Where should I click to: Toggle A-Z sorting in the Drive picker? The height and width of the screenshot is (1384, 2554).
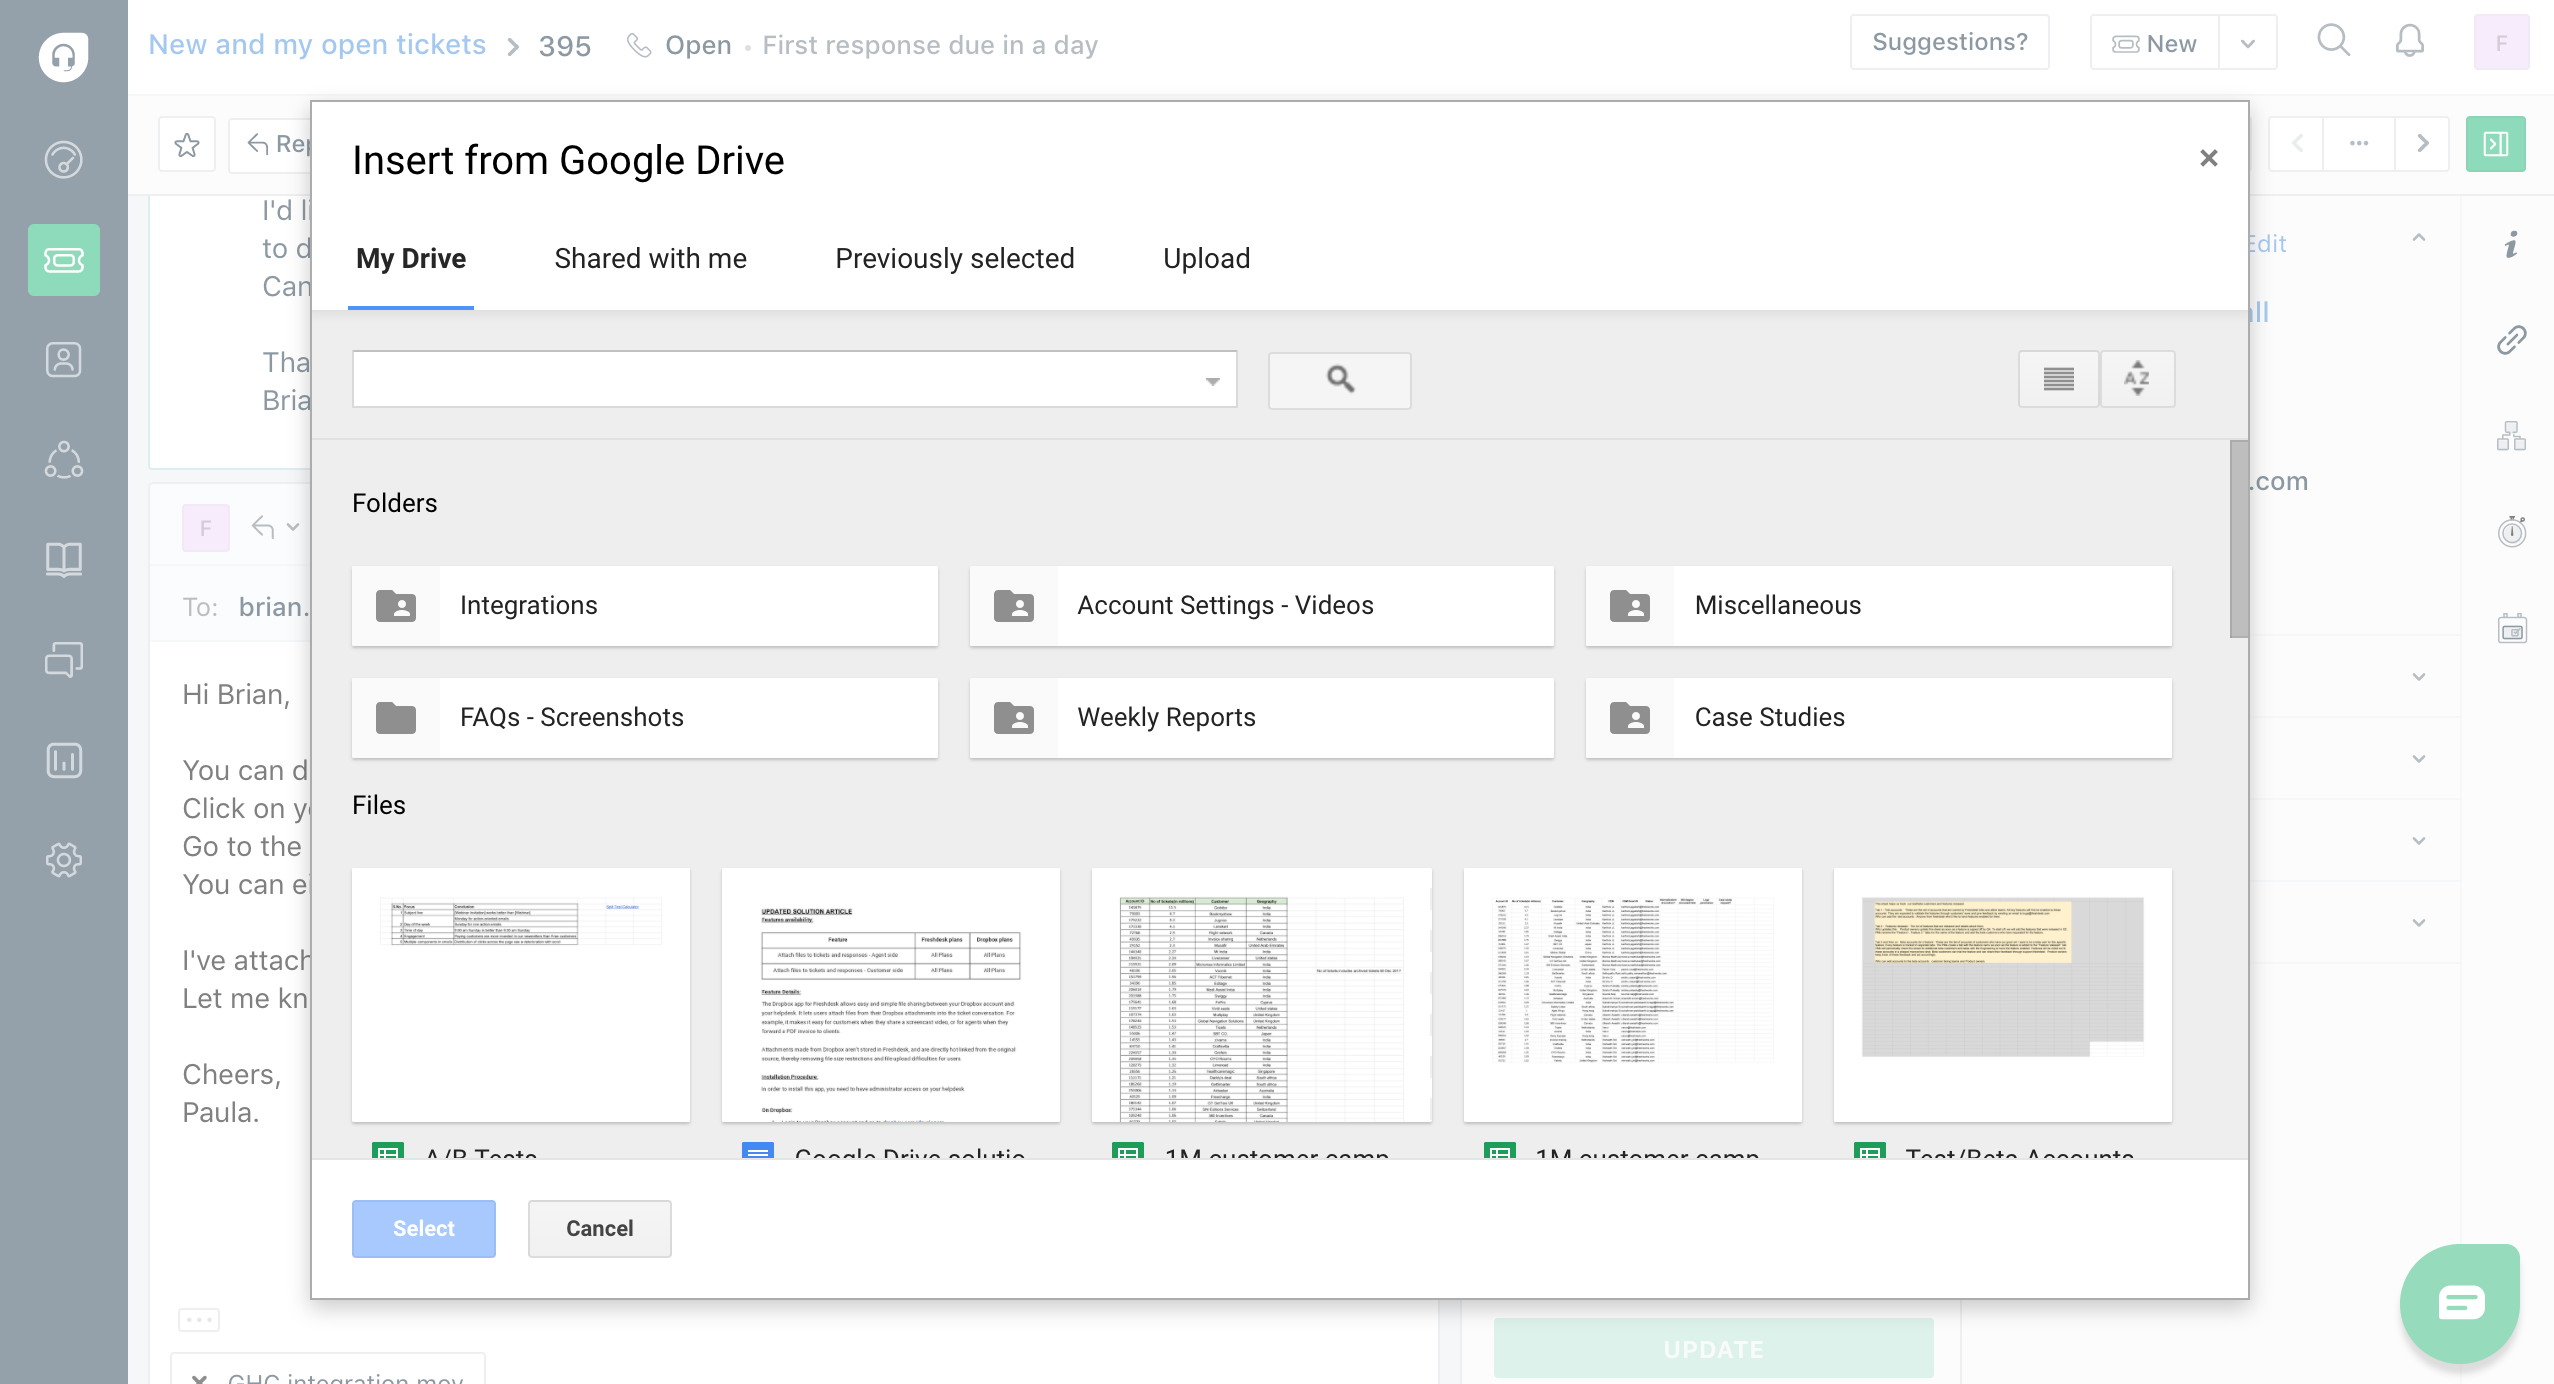pyautogui.click(x=2138, y=379)
